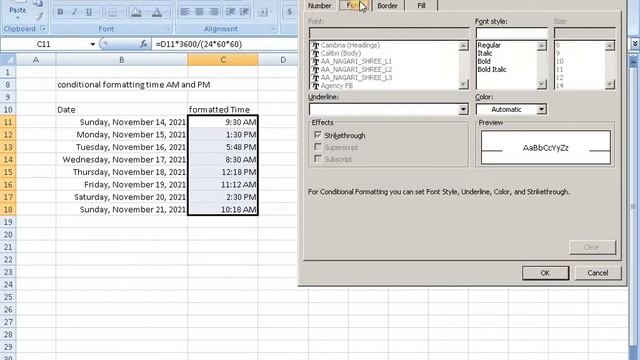Click the Clear button in dialog
This screenshot has height=360, width=640.
592,247
